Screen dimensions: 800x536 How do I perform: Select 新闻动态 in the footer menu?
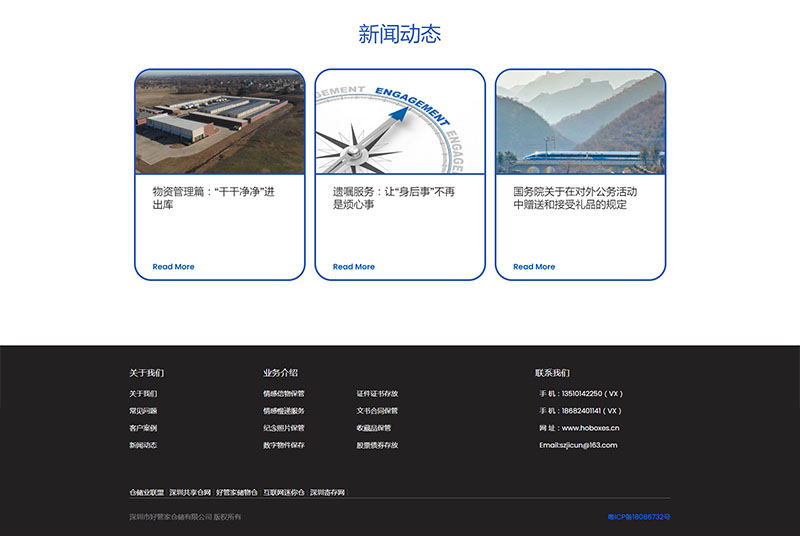[143, 445]
